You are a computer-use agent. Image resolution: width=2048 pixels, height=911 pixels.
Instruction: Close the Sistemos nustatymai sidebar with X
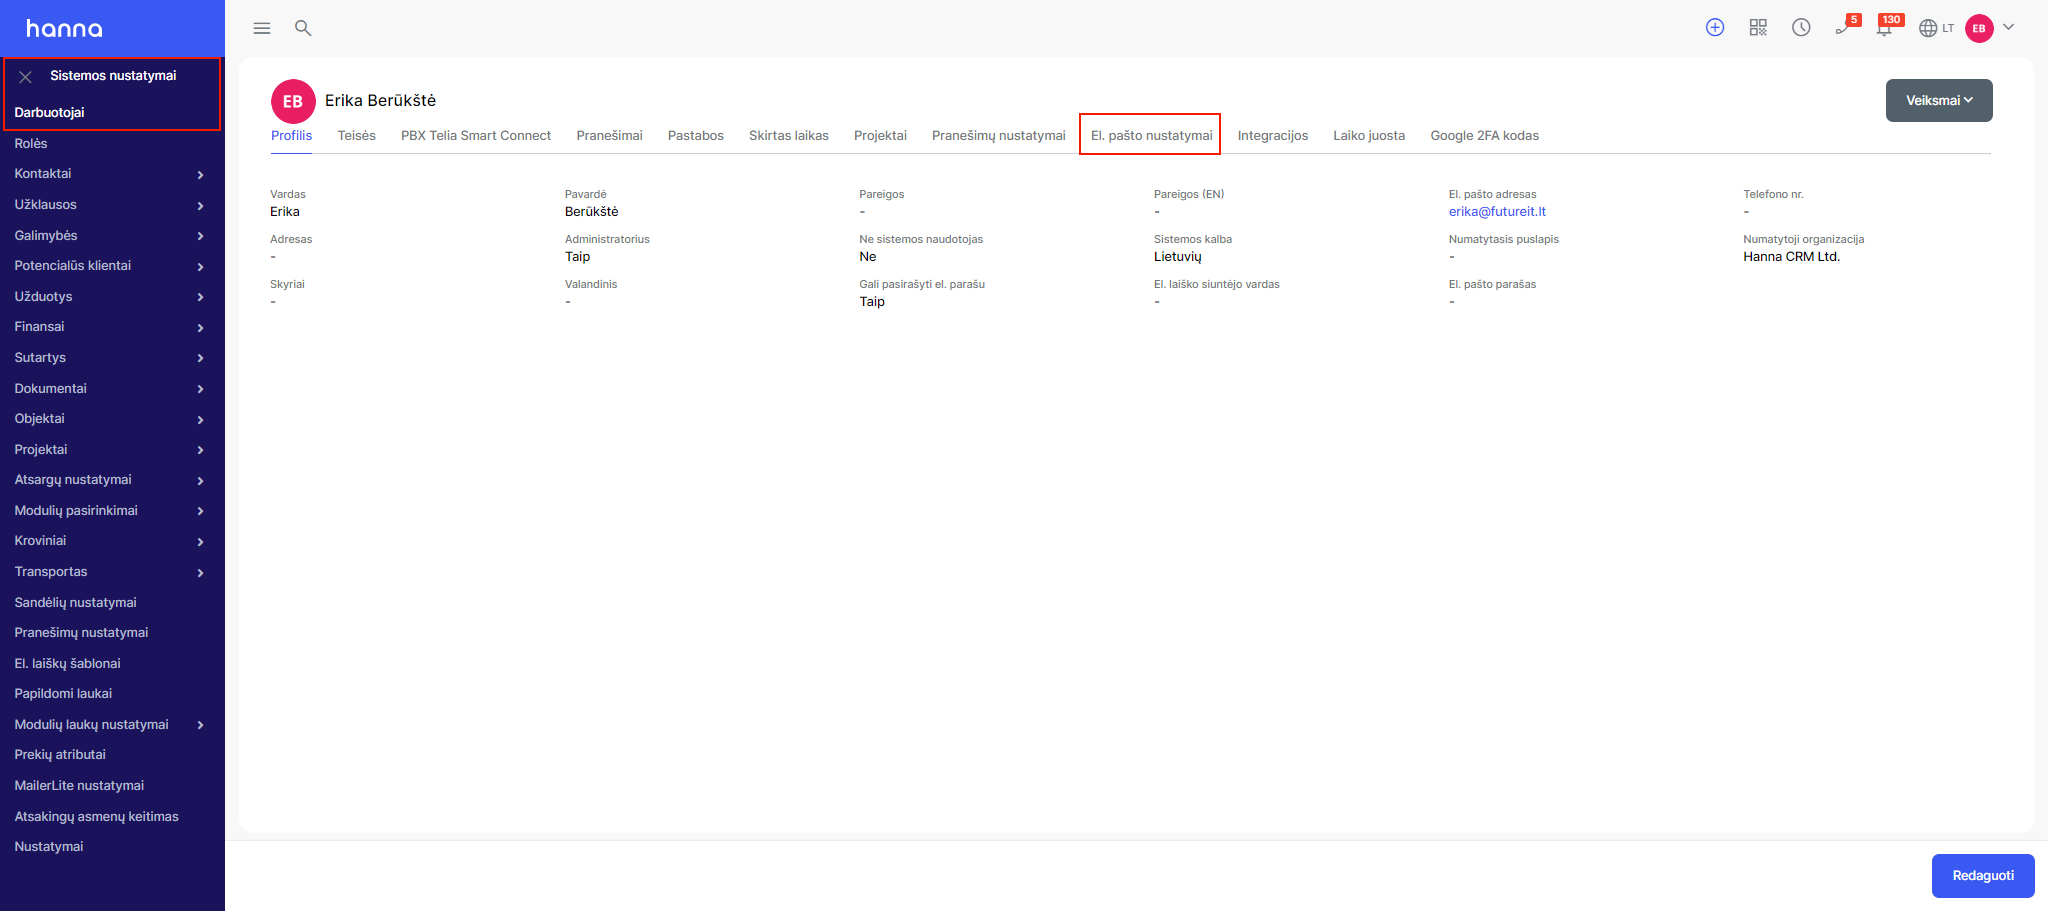[26, 77]
